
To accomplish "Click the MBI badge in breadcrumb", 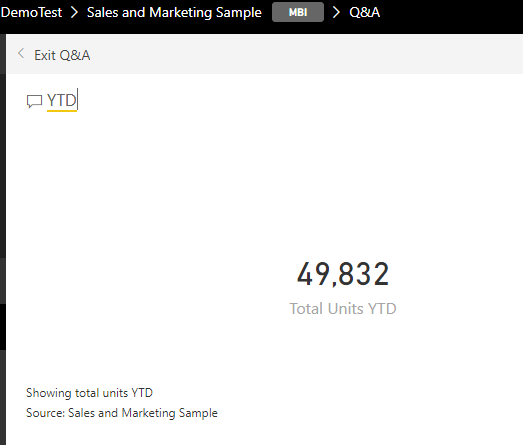I will coord(298,12).
